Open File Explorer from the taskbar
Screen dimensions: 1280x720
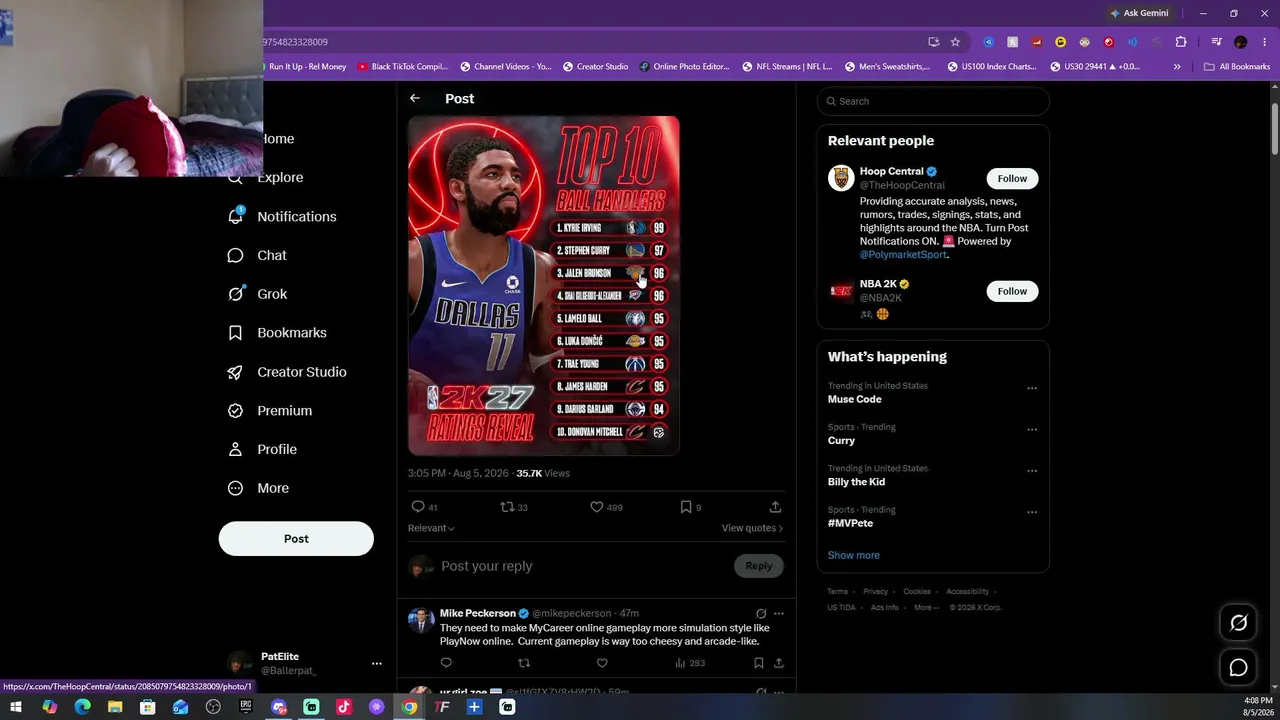(115, 707)
